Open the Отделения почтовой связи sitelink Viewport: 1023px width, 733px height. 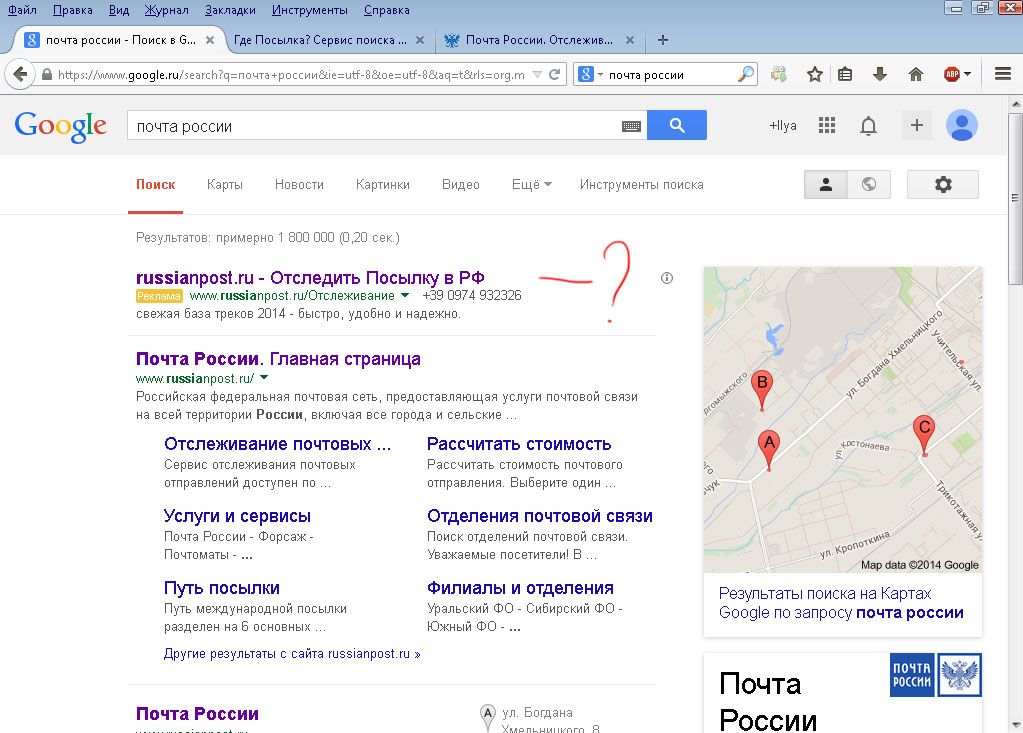pyautogui.click(x=540, y=516)
